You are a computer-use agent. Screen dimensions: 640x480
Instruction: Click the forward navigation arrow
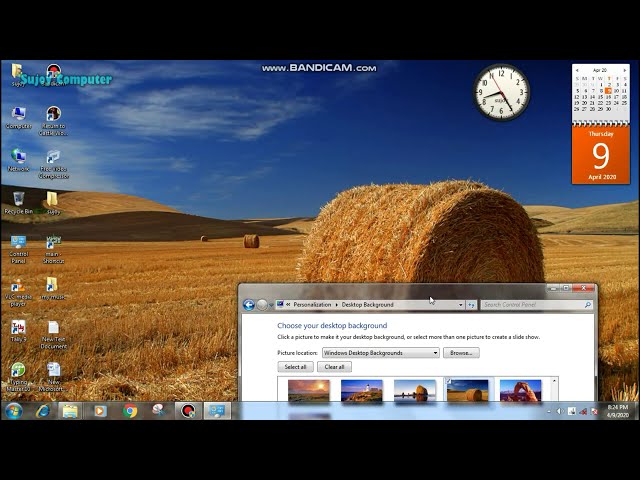(x=262, y=304)
